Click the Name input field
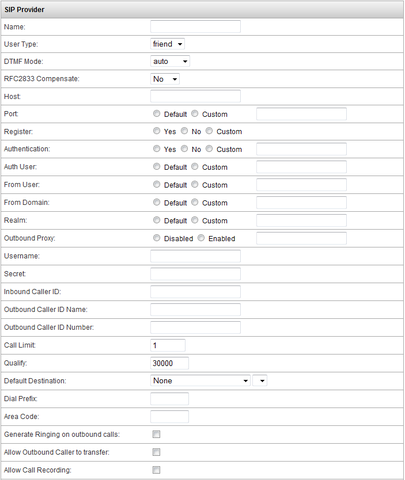 [x=195, y=26]
